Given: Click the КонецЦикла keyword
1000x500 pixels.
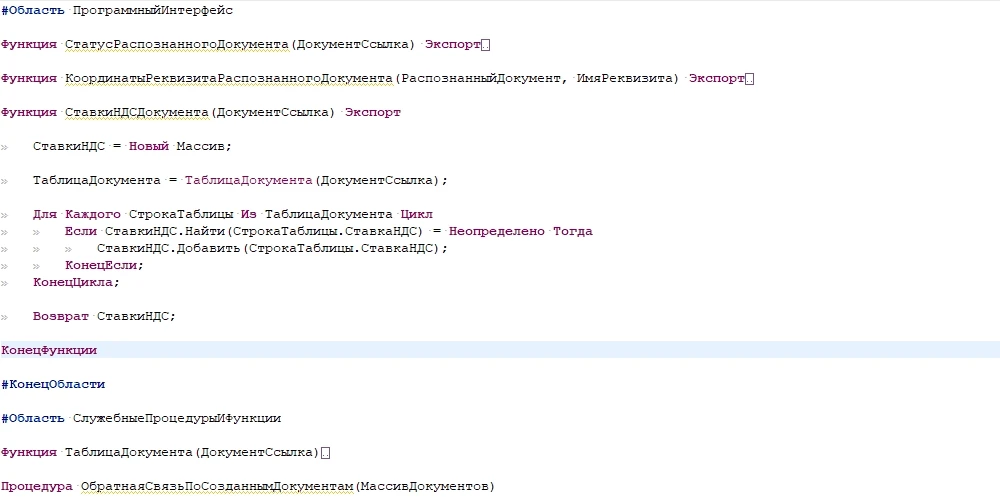Looking at the screenshot, I should click(x=73, y=282).
